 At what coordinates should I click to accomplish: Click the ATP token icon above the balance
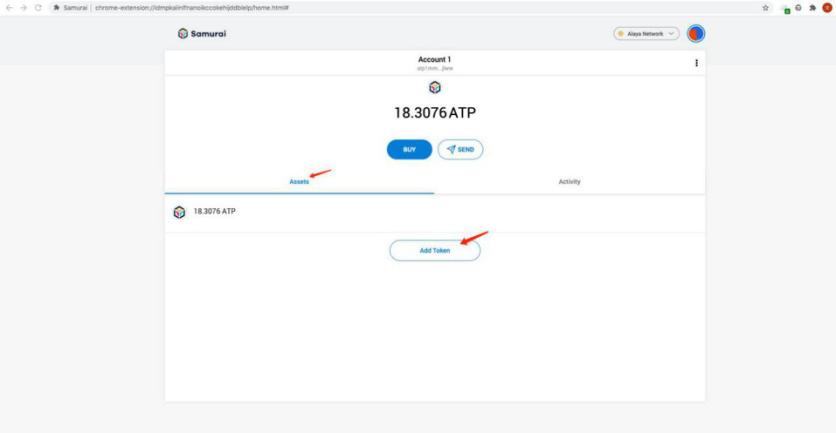point(434,89)
